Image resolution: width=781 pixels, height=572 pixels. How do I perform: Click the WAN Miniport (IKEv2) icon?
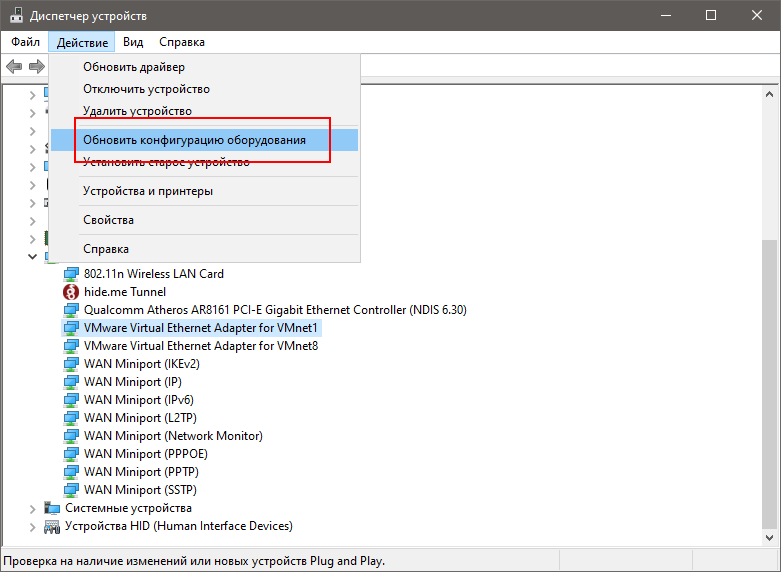(71, 364)
